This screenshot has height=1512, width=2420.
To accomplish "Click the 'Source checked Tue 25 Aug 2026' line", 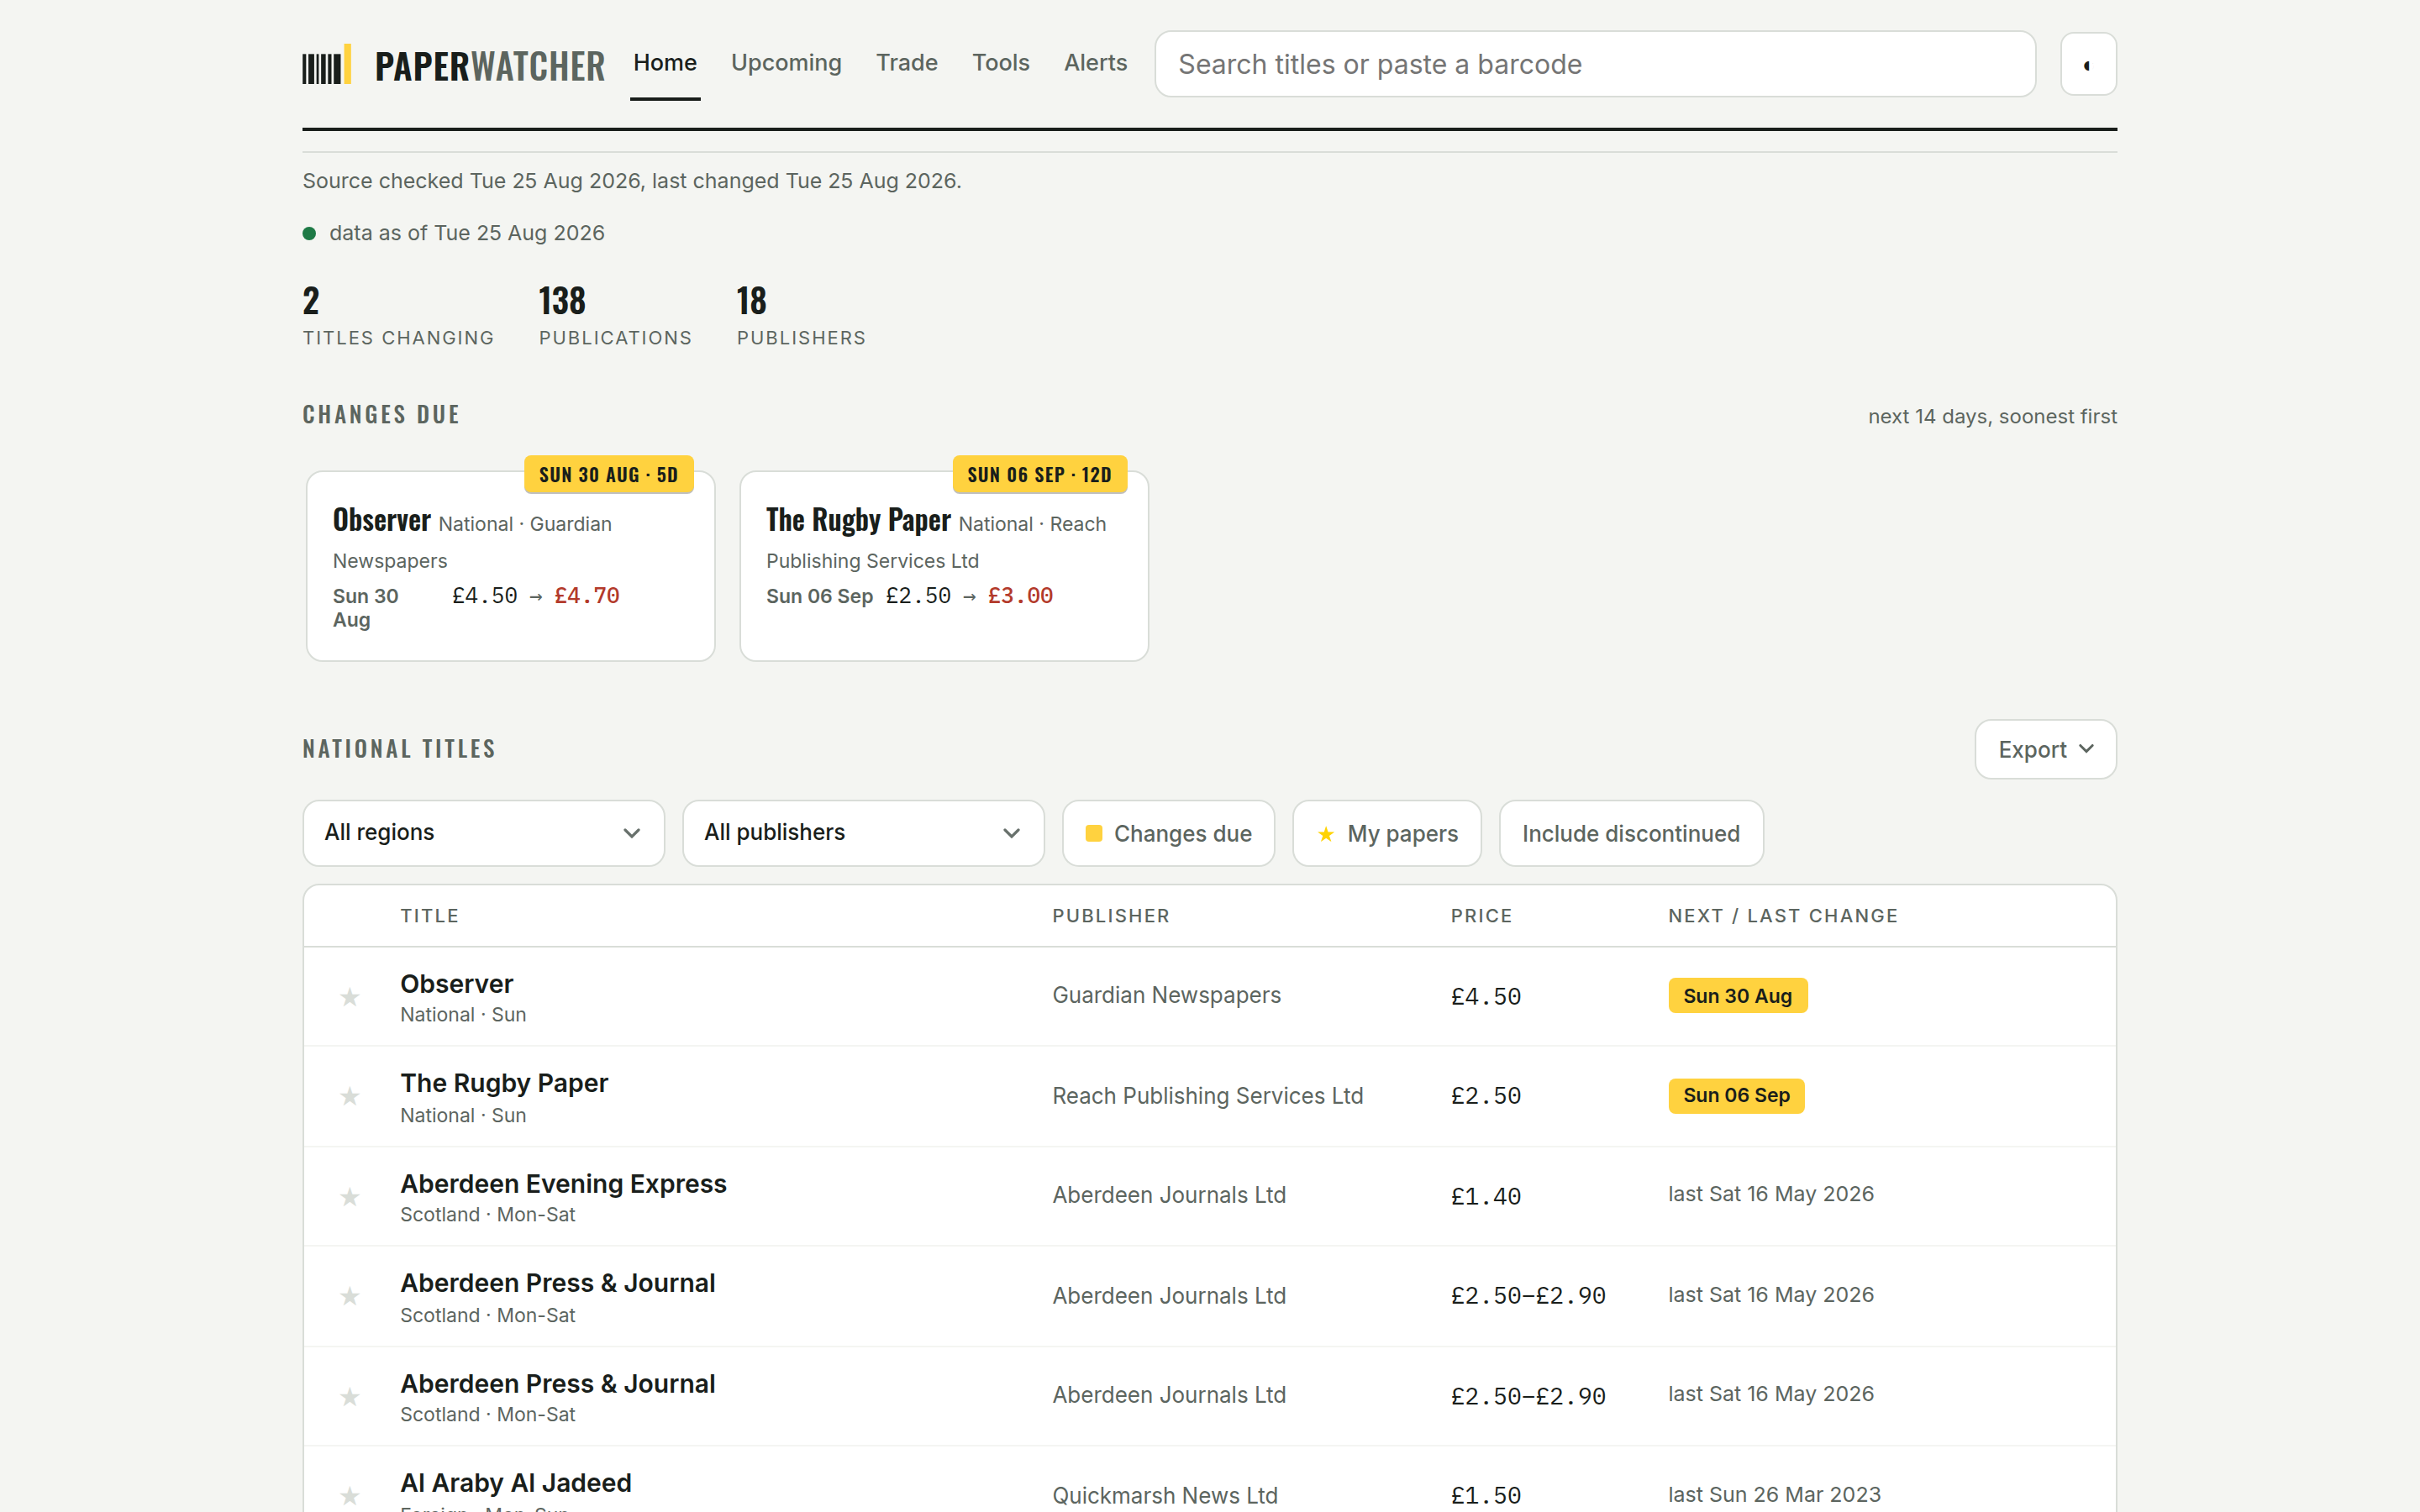I will tap(632, 181).
